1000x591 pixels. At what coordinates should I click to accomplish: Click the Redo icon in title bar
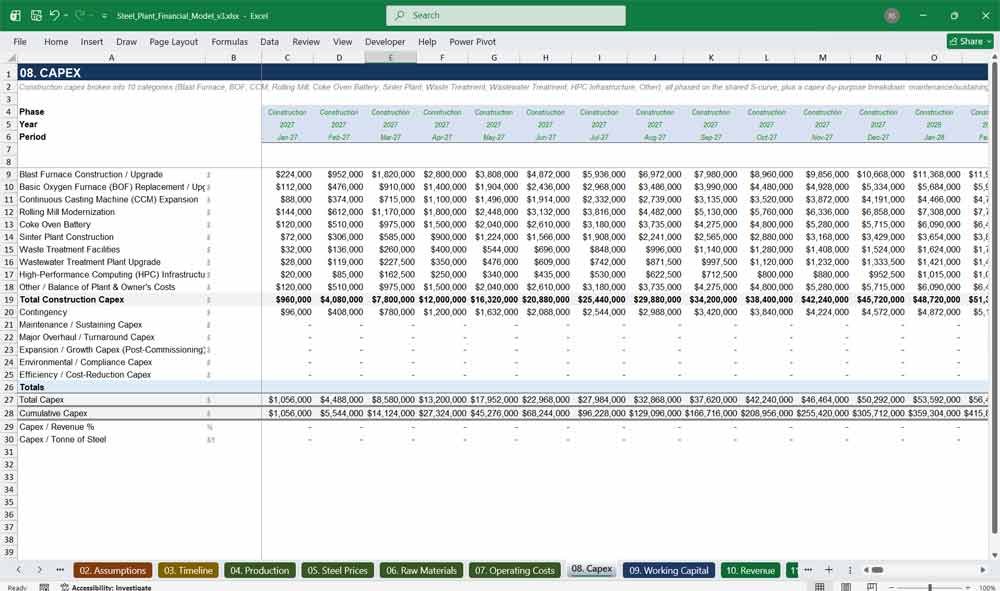pos(80,15)
